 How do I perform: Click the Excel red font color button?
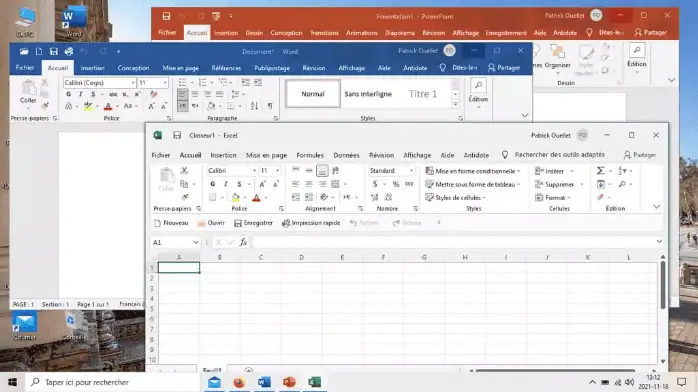(x=256, y=198)
